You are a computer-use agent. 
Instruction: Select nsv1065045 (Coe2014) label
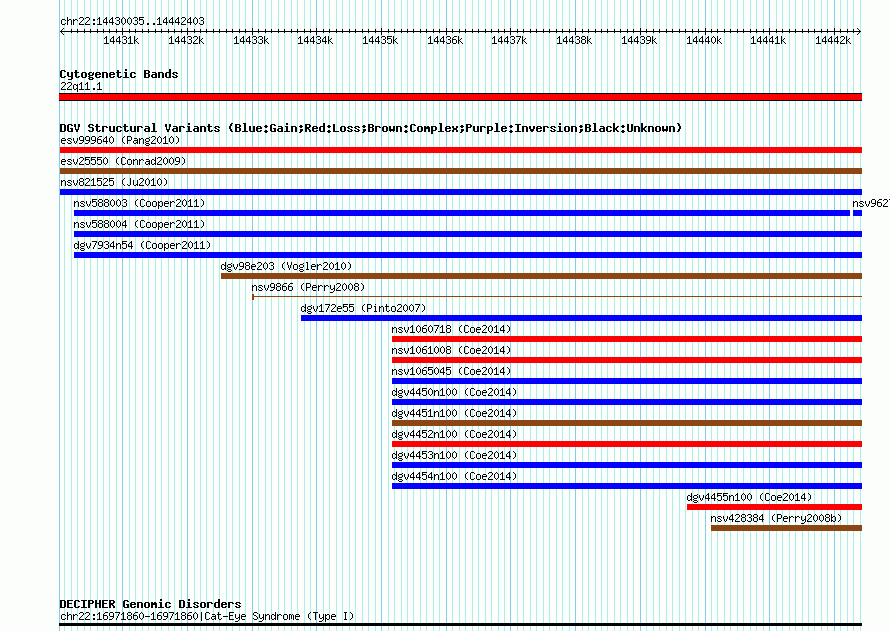(x=451, y=371)
